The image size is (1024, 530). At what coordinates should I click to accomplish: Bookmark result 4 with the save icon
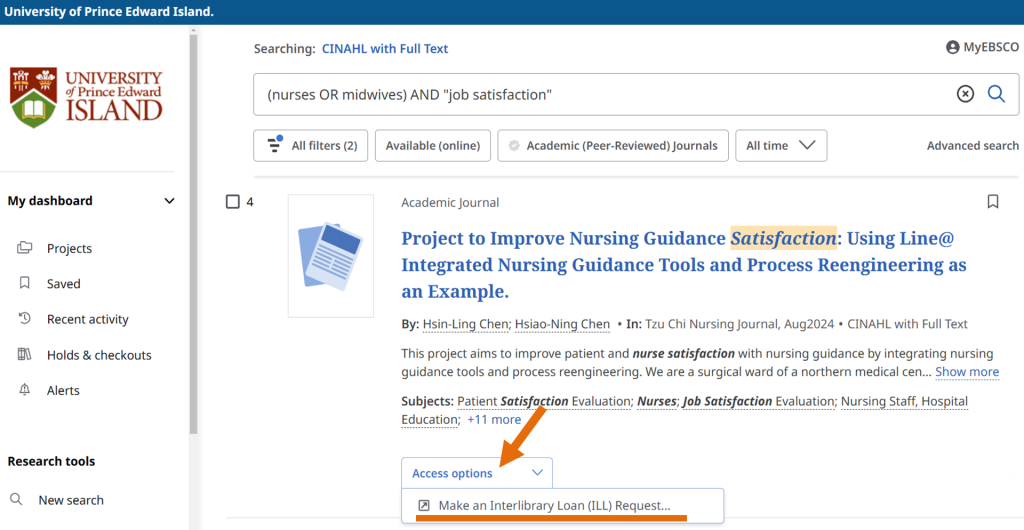click(x=993, y=202)
